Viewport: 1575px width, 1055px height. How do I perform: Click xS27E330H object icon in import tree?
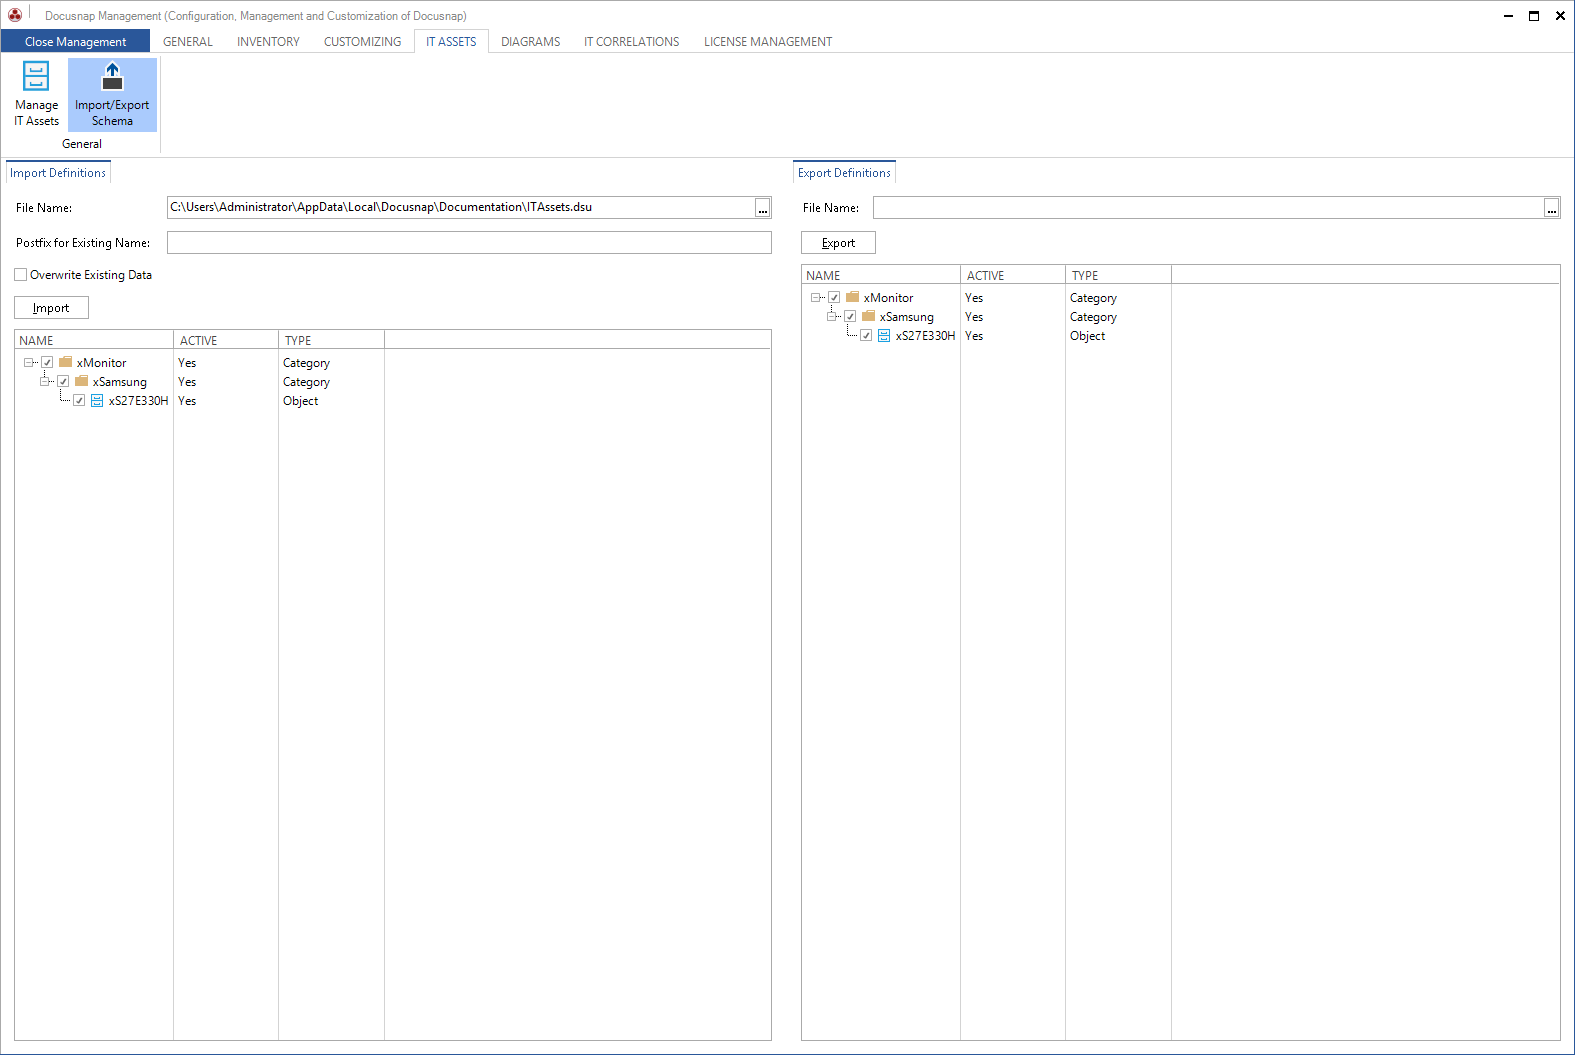click(x=97, y=400)
